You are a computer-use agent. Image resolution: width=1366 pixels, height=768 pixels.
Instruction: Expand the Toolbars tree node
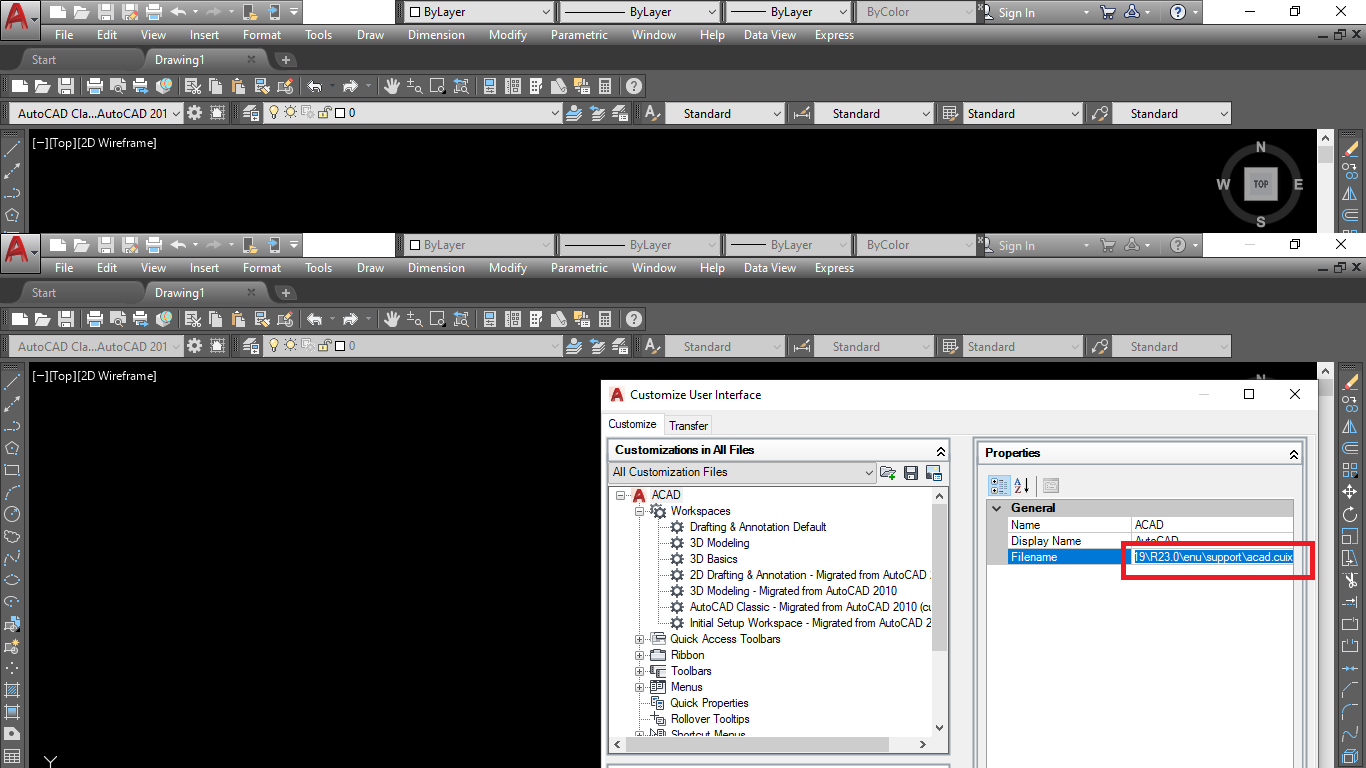[640, 671]
